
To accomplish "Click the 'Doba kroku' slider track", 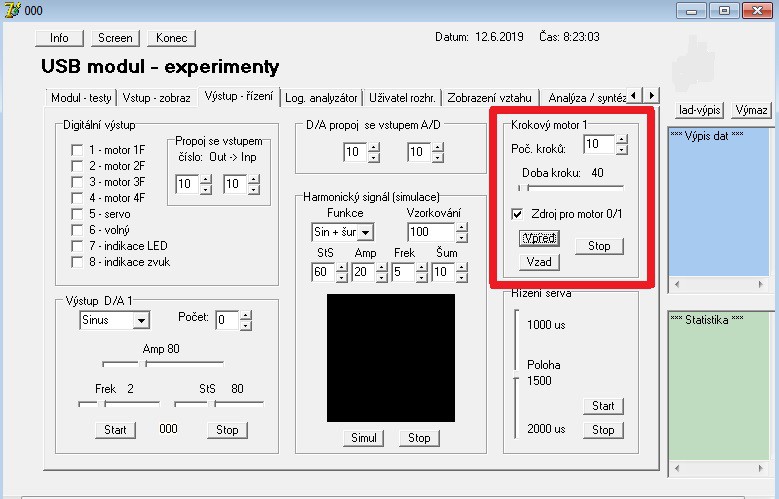I will [x=570, y=186].
